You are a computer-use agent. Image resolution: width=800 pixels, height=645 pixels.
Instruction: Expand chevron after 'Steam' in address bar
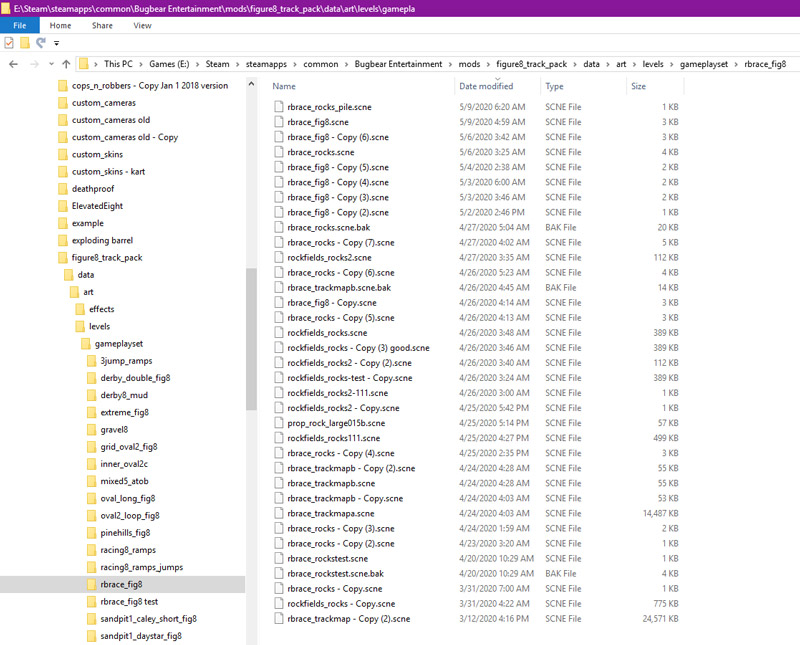(238, 64)
